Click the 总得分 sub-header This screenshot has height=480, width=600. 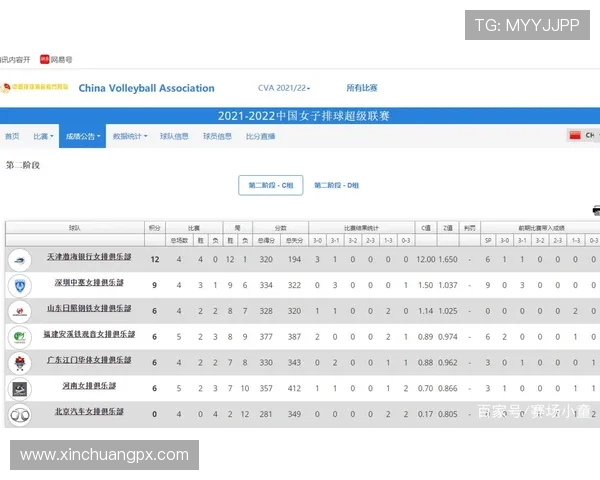click(x=266, y=240)
